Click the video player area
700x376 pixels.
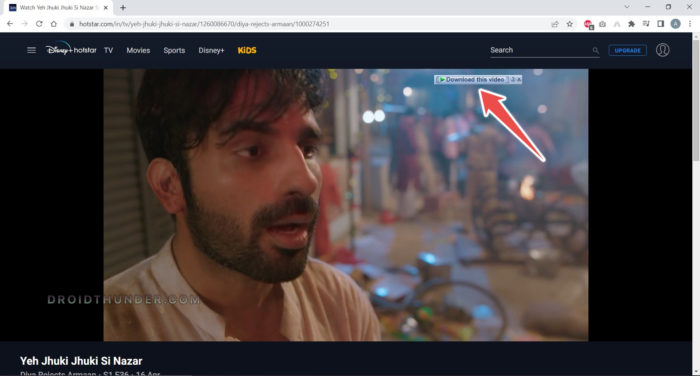pyautogui.click(x=346, y=205)
